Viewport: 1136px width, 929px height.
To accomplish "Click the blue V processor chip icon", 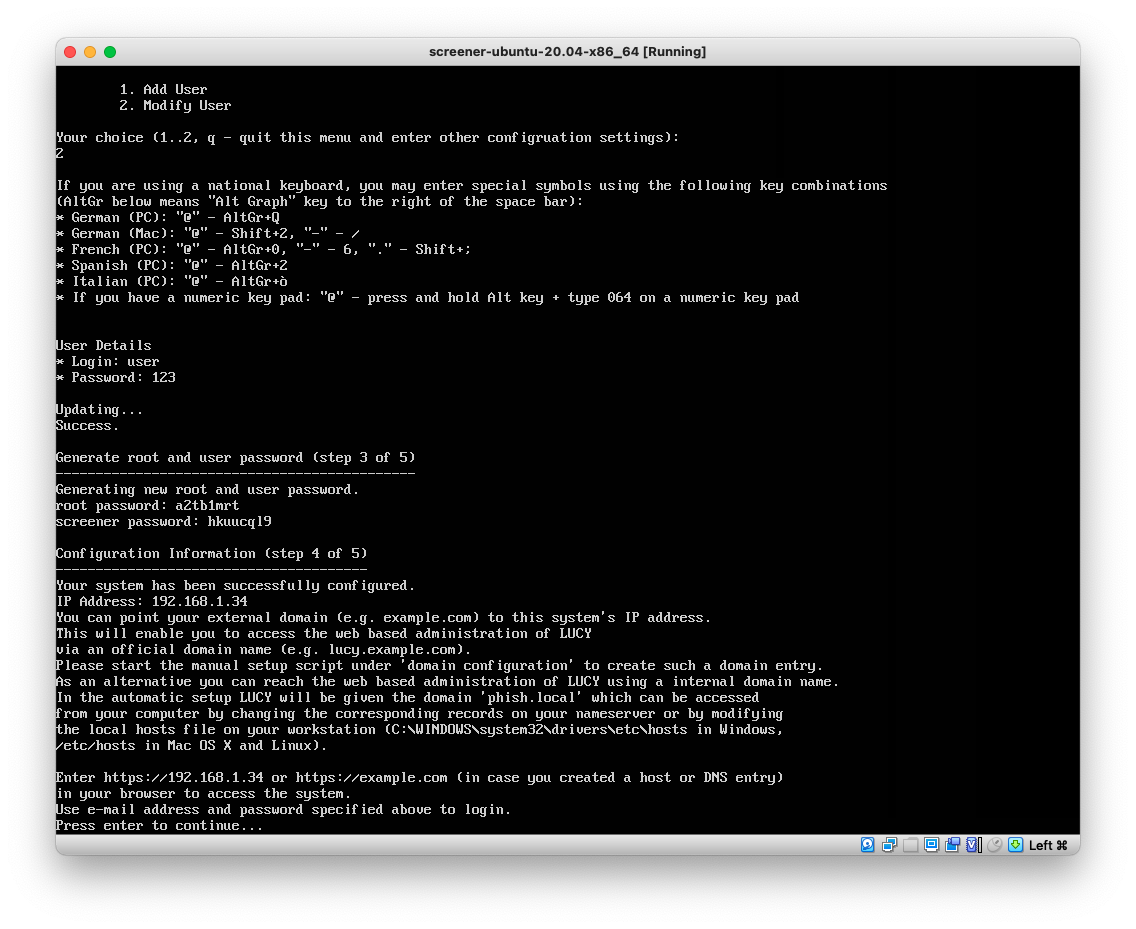I will pos(973,845).
